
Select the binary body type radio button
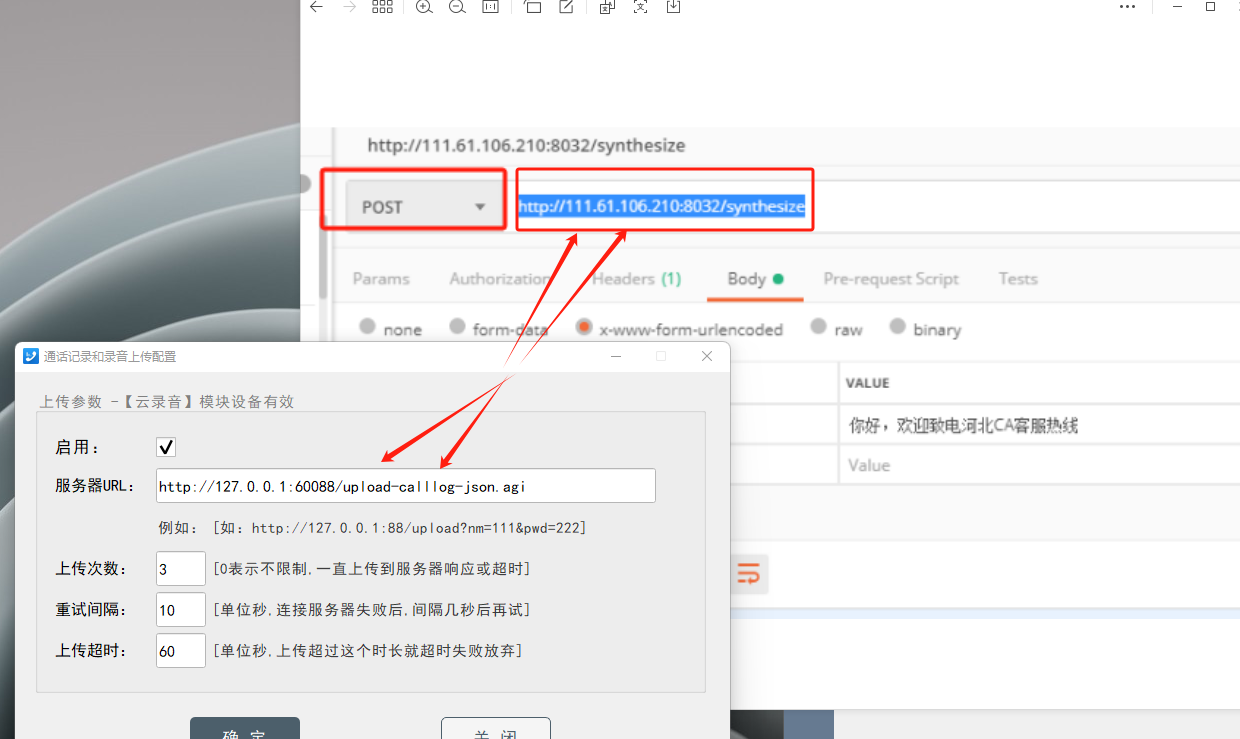point(898,327)
